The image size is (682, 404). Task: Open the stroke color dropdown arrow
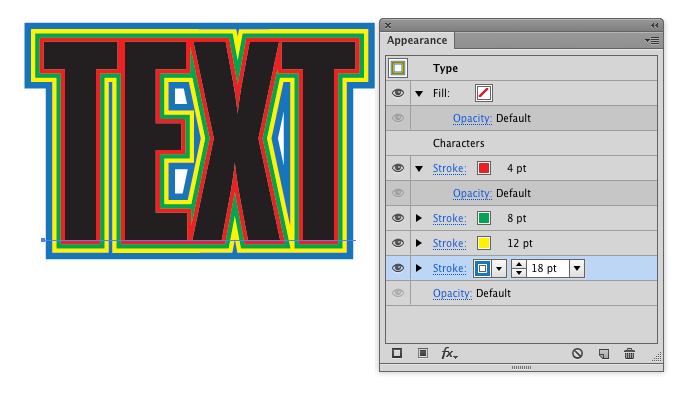click(x=499, y=269)
